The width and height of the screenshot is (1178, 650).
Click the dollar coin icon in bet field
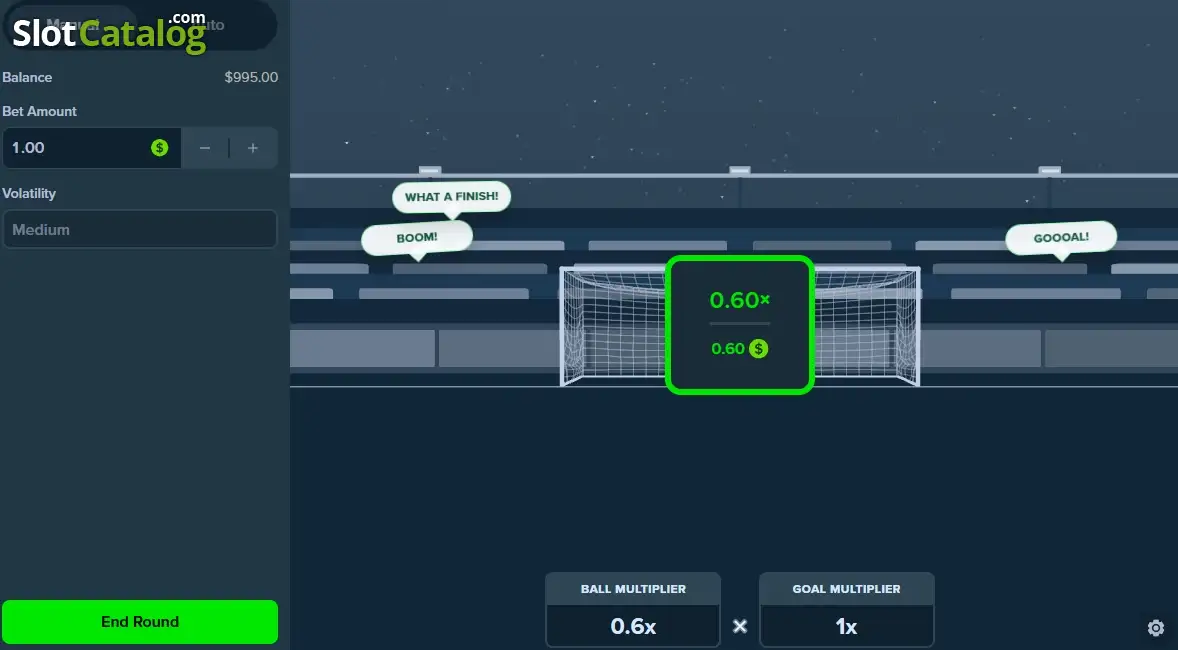(x=159, y=147)
